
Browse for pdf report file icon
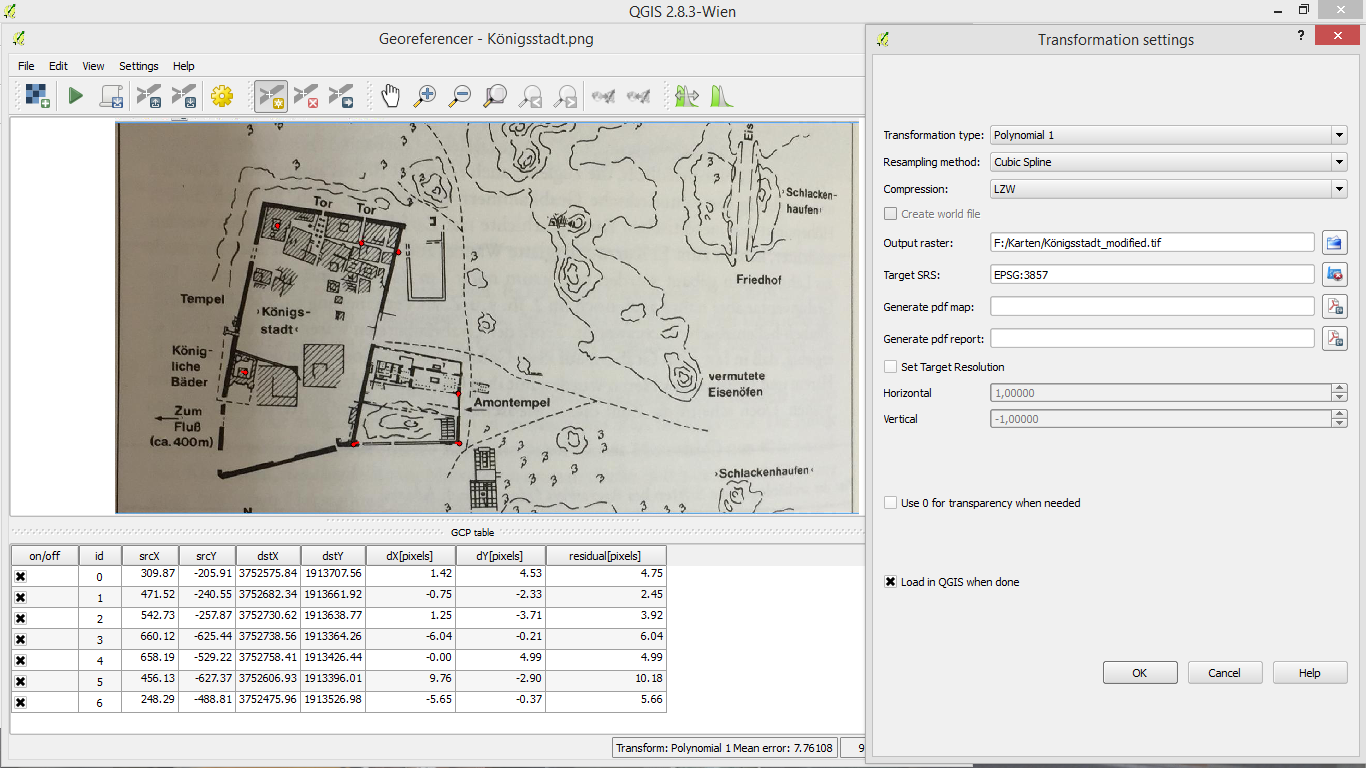pos(1335,338)
